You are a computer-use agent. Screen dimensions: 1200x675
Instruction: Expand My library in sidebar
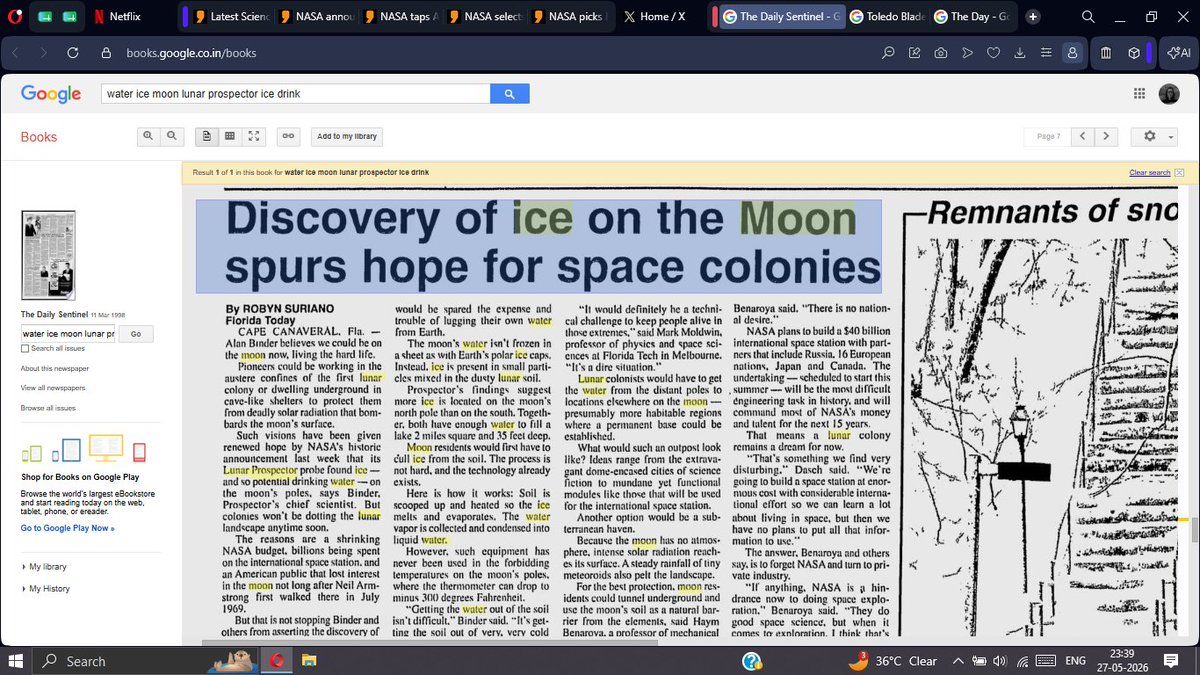pyautogui.click(x=47, y=567)
